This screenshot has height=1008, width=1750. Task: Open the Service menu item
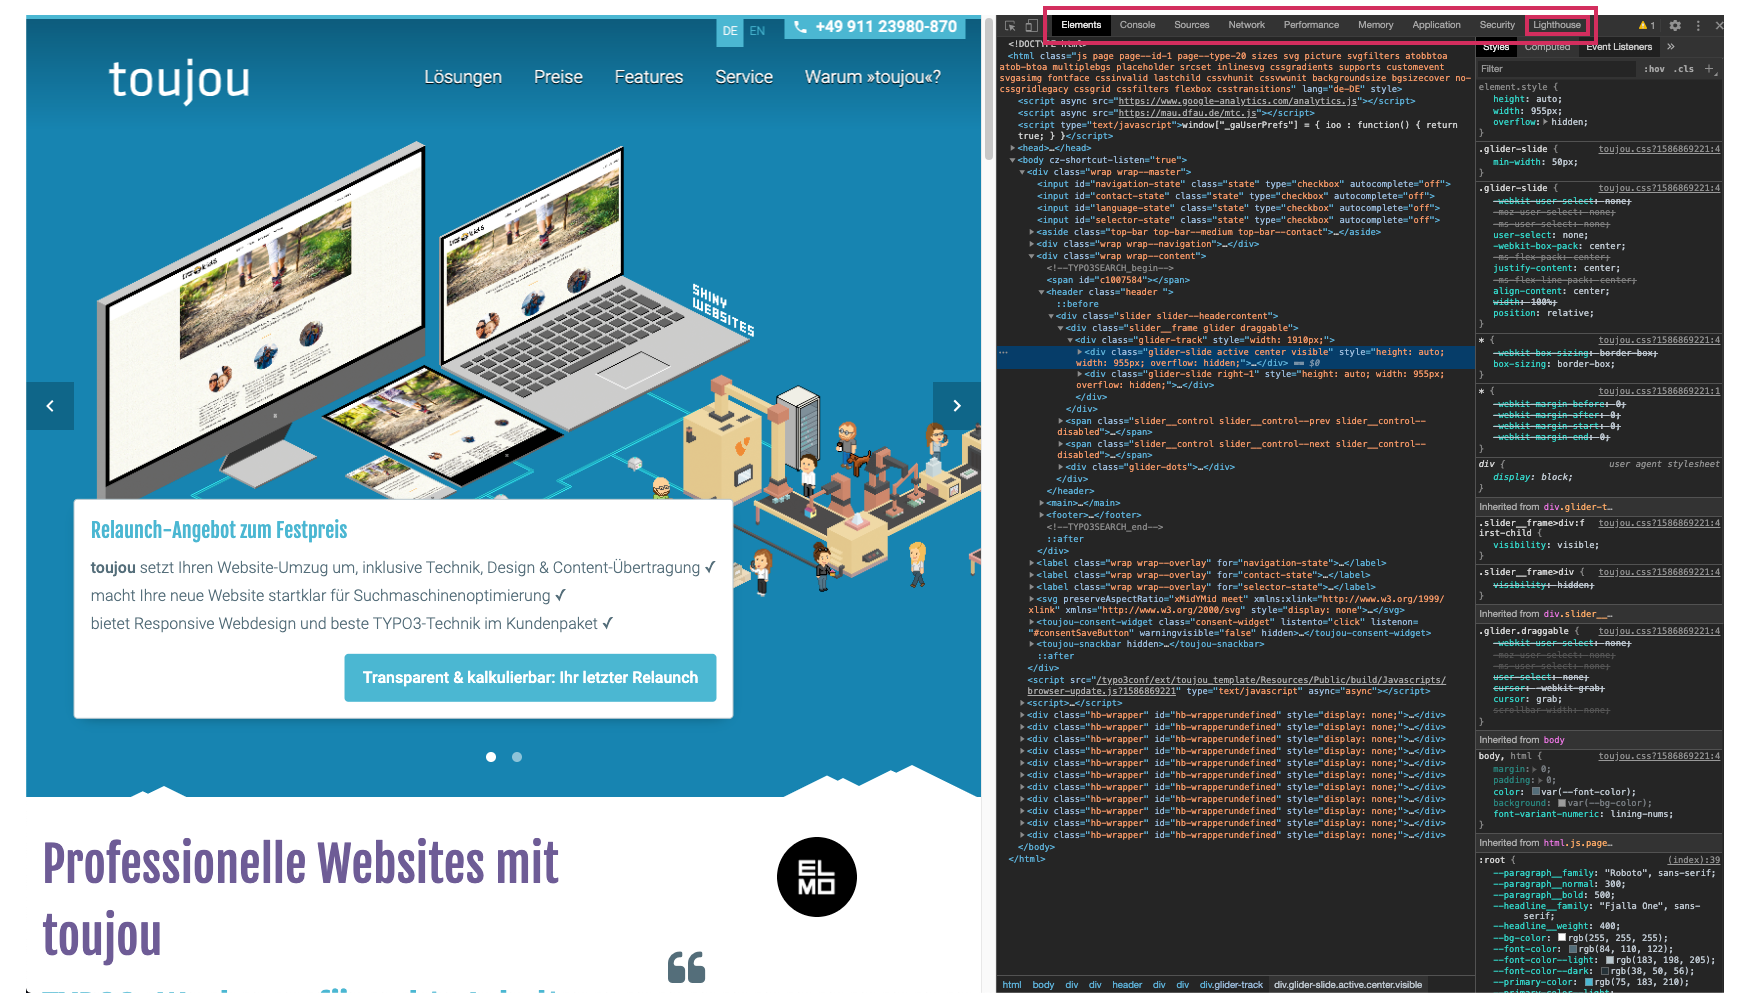(x=744, y=77)
